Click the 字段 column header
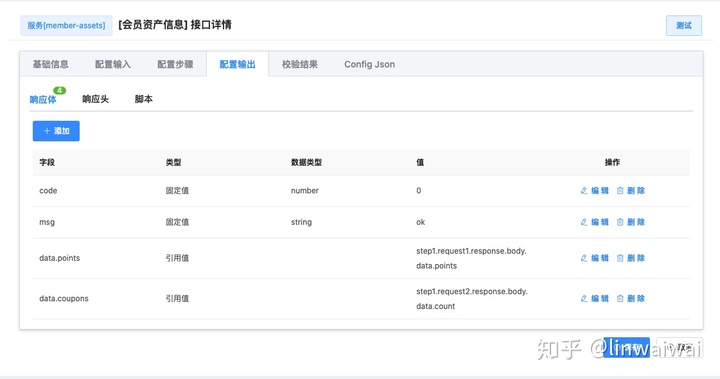Screen dimensions: 720x379 [47, 162]
